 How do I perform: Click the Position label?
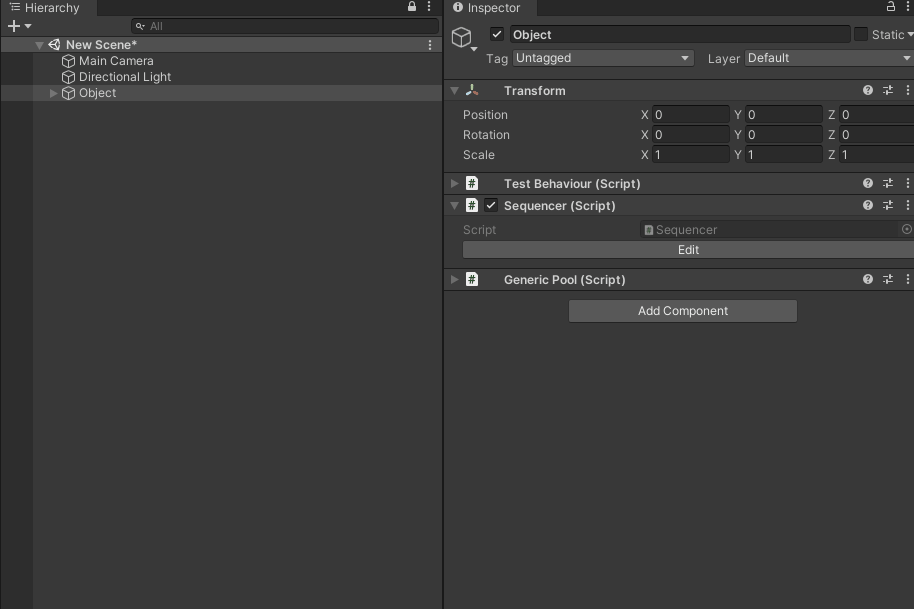[x=485, y=115]
